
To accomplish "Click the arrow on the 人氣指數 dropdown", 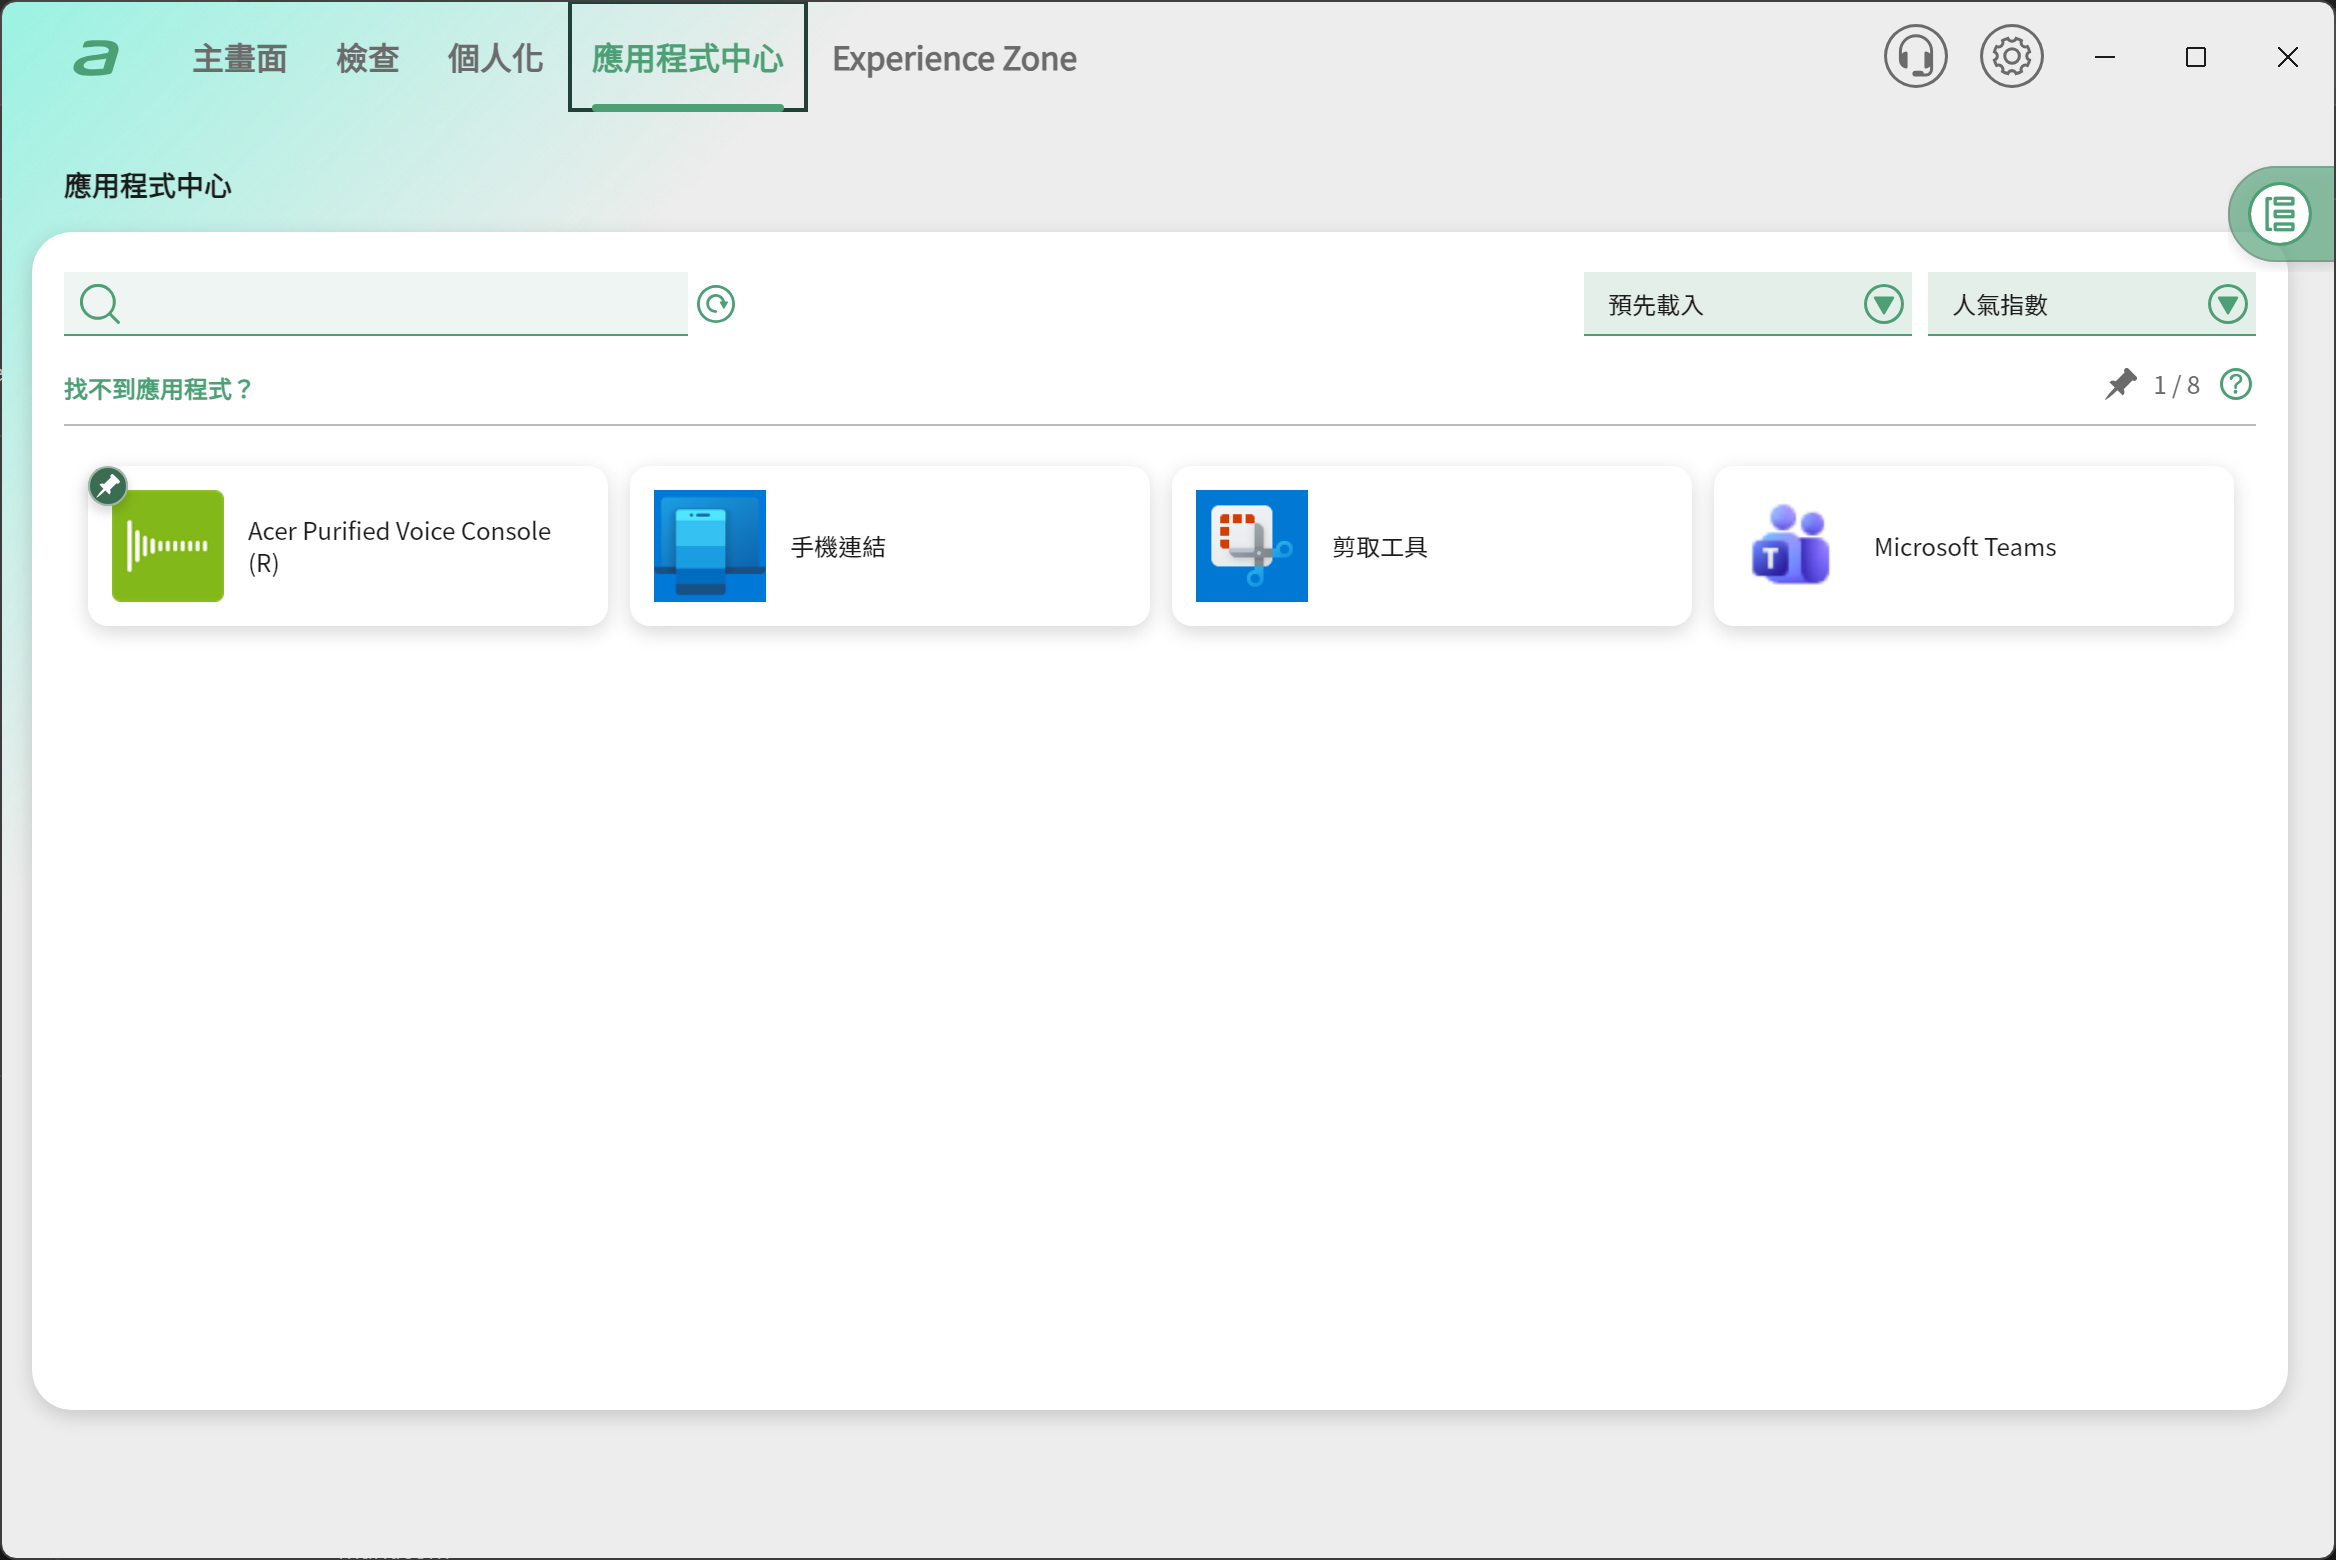I will (2227, 304).
